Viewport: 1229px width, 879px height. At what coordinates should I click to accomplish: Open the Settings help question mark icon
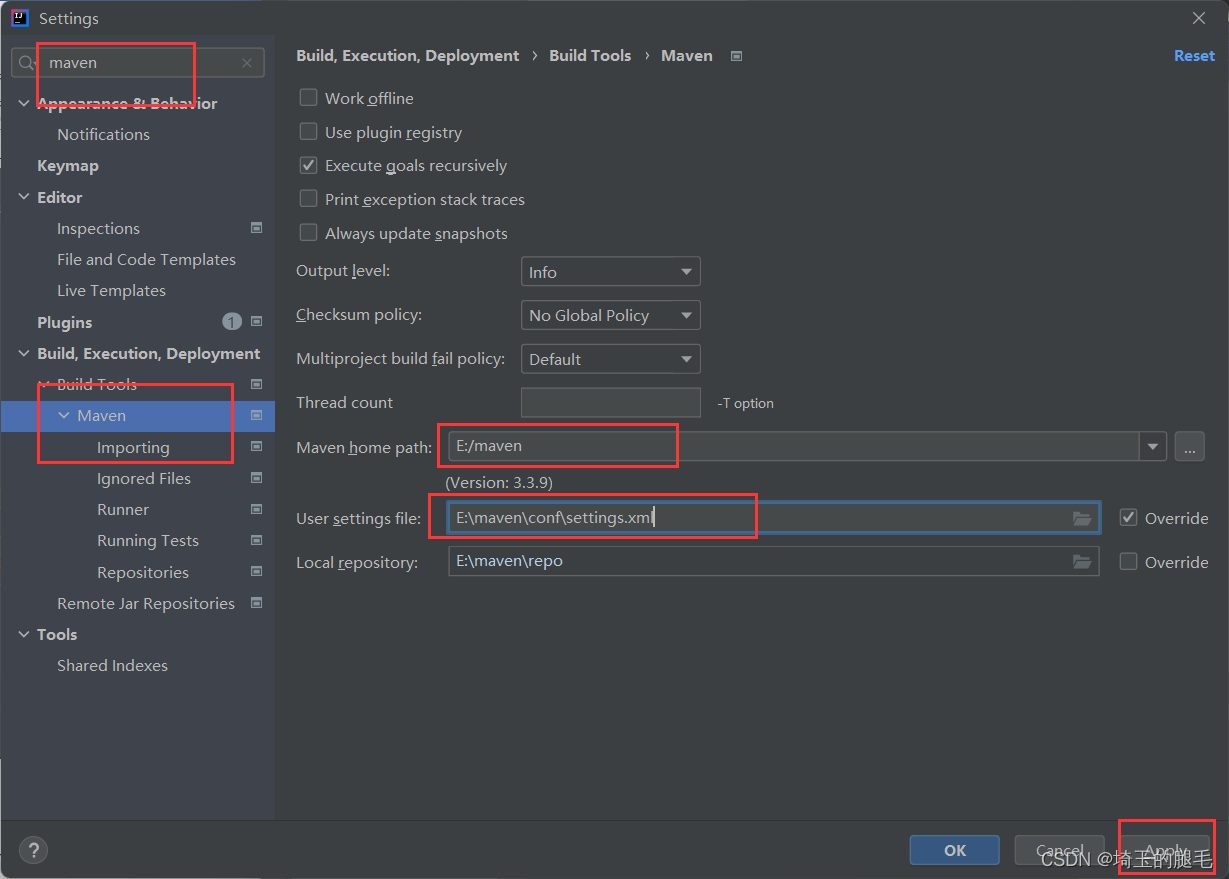coord(33,850)
